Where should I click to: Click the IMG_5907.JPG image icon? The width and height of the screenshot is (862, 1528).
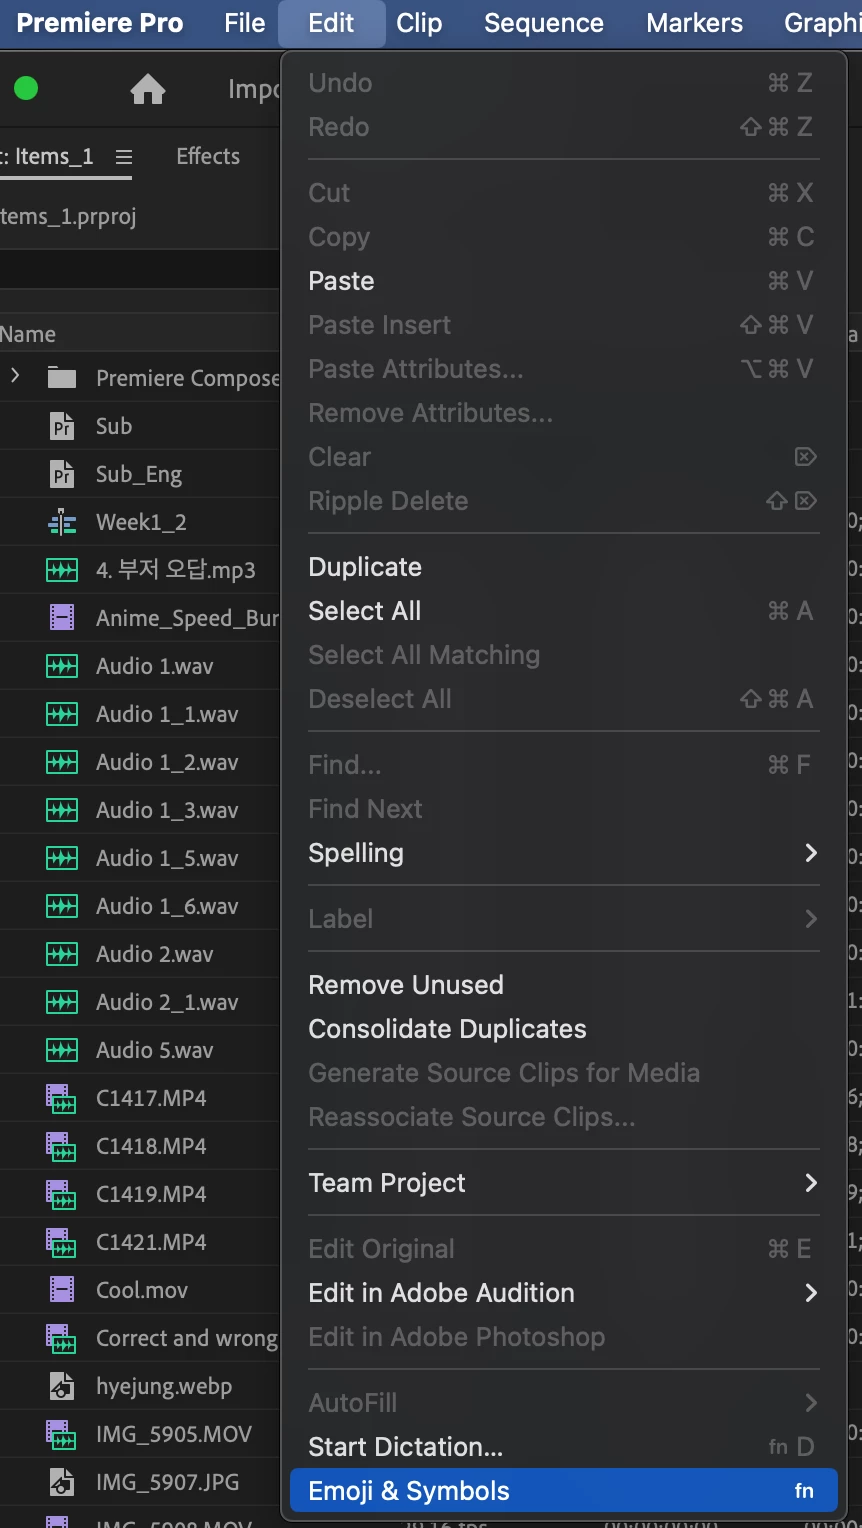[62, 1482]
